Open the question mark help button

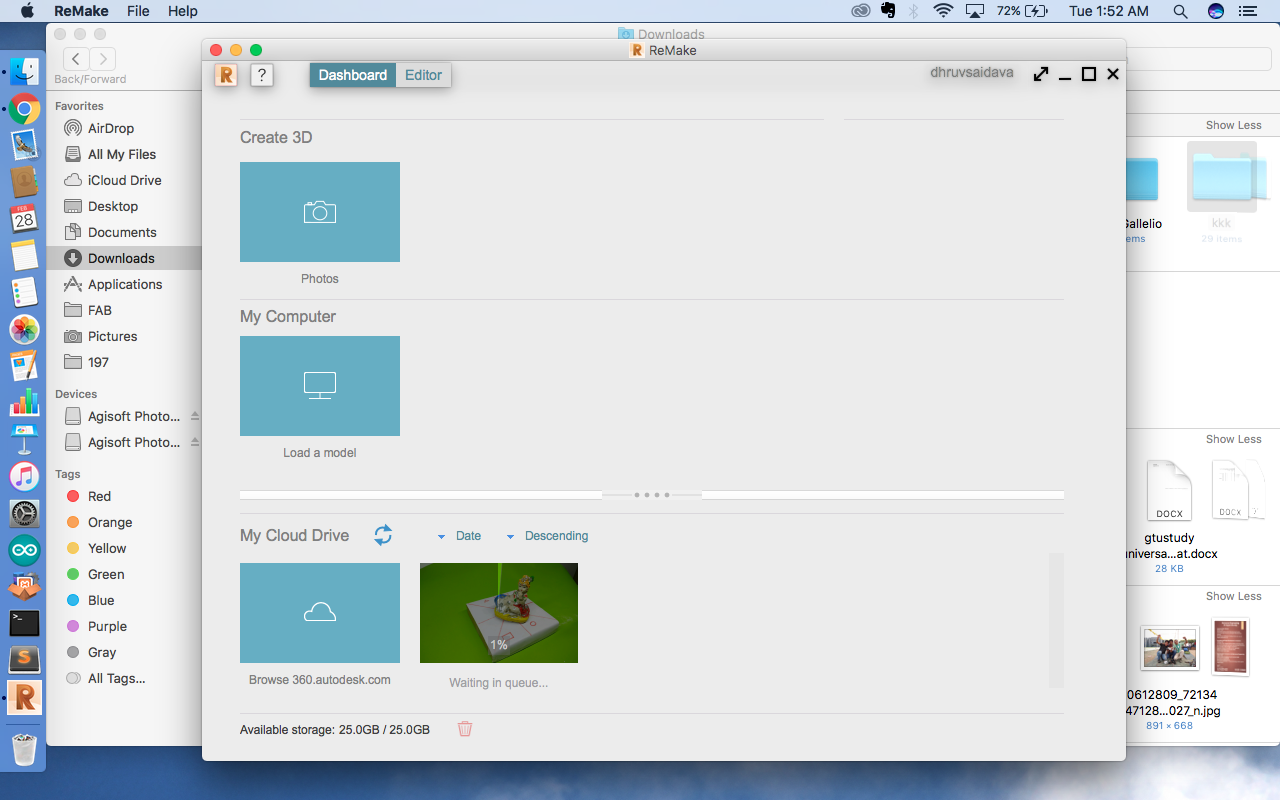tap(261, 75)
